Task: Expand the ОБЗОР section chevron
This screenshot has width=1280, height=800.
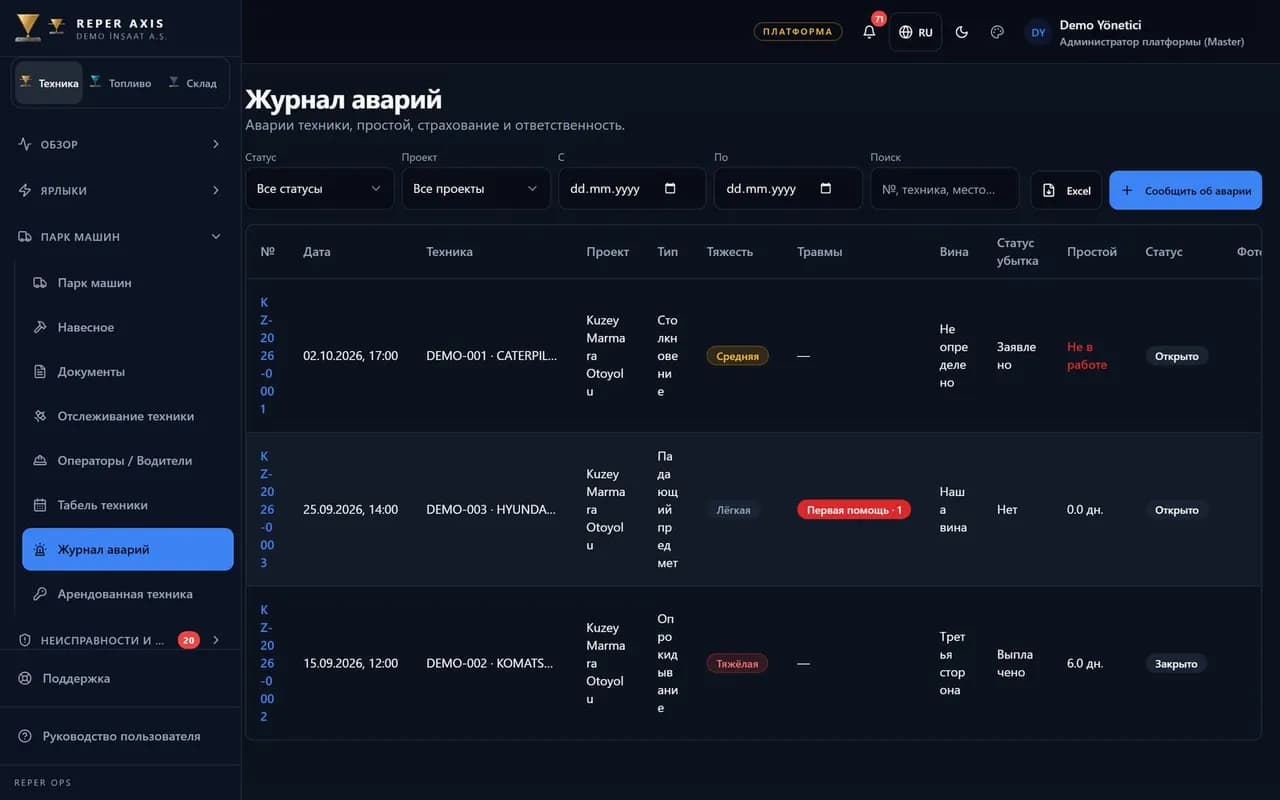Action: [215, 144]
